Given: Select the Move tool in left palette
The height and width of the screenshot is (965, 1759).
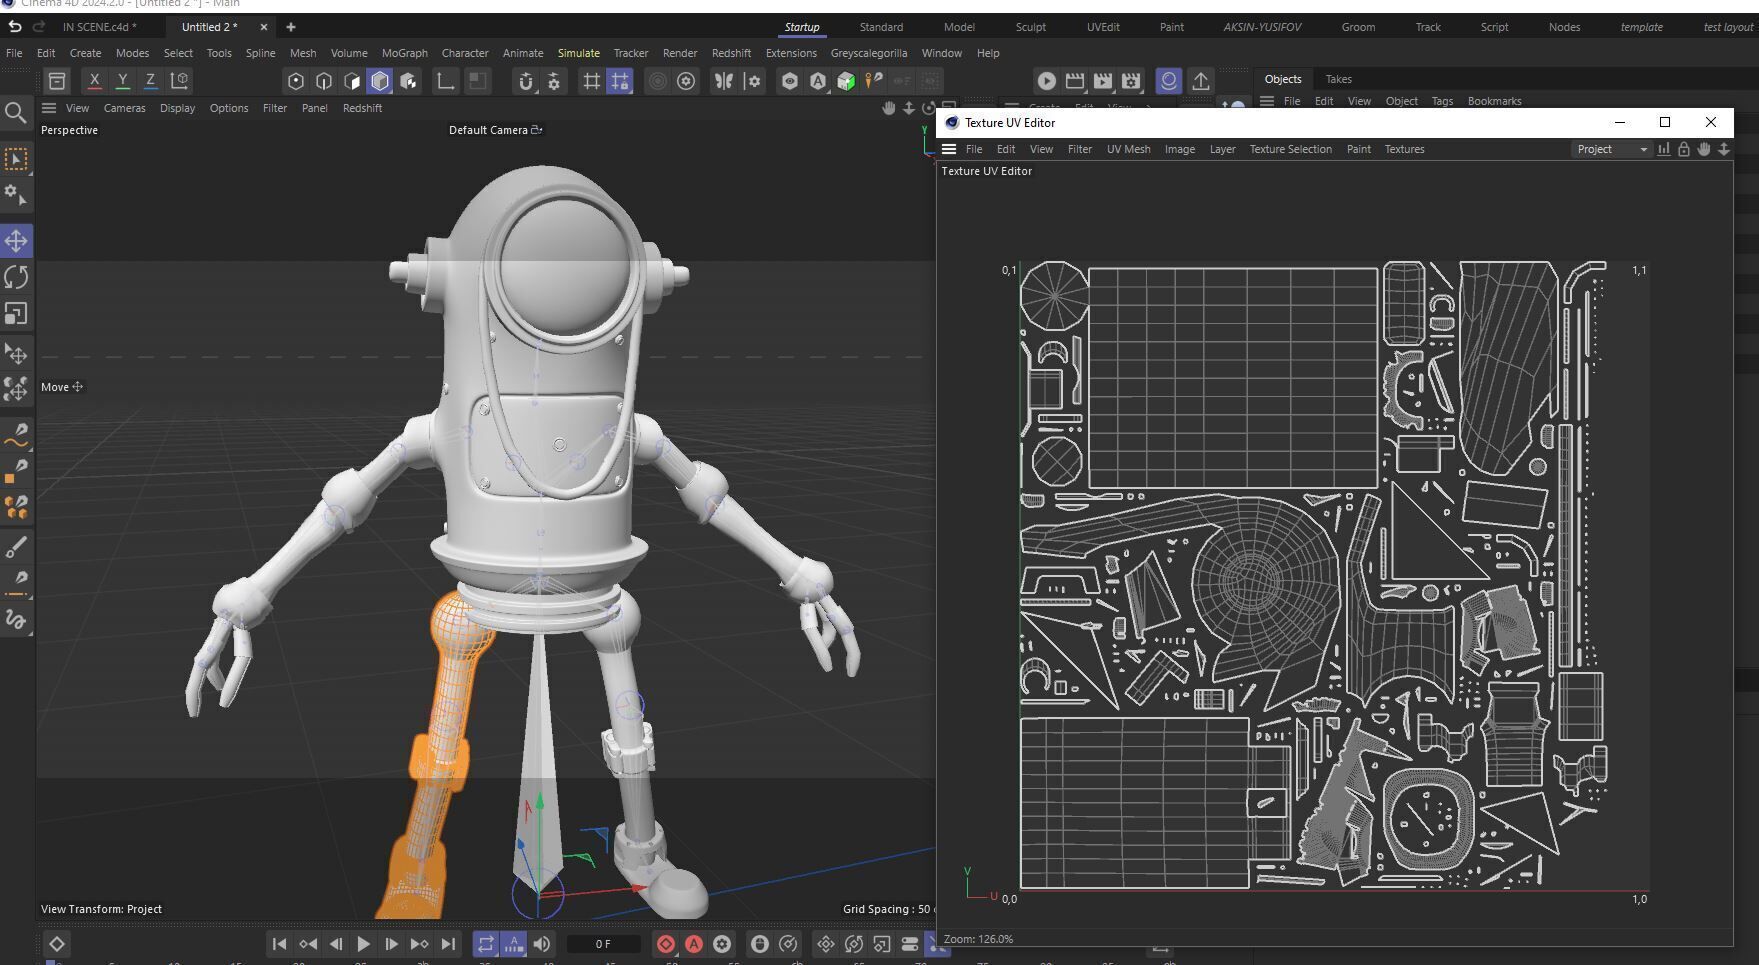Looking at the screenshot, I should tap(16, 241).
